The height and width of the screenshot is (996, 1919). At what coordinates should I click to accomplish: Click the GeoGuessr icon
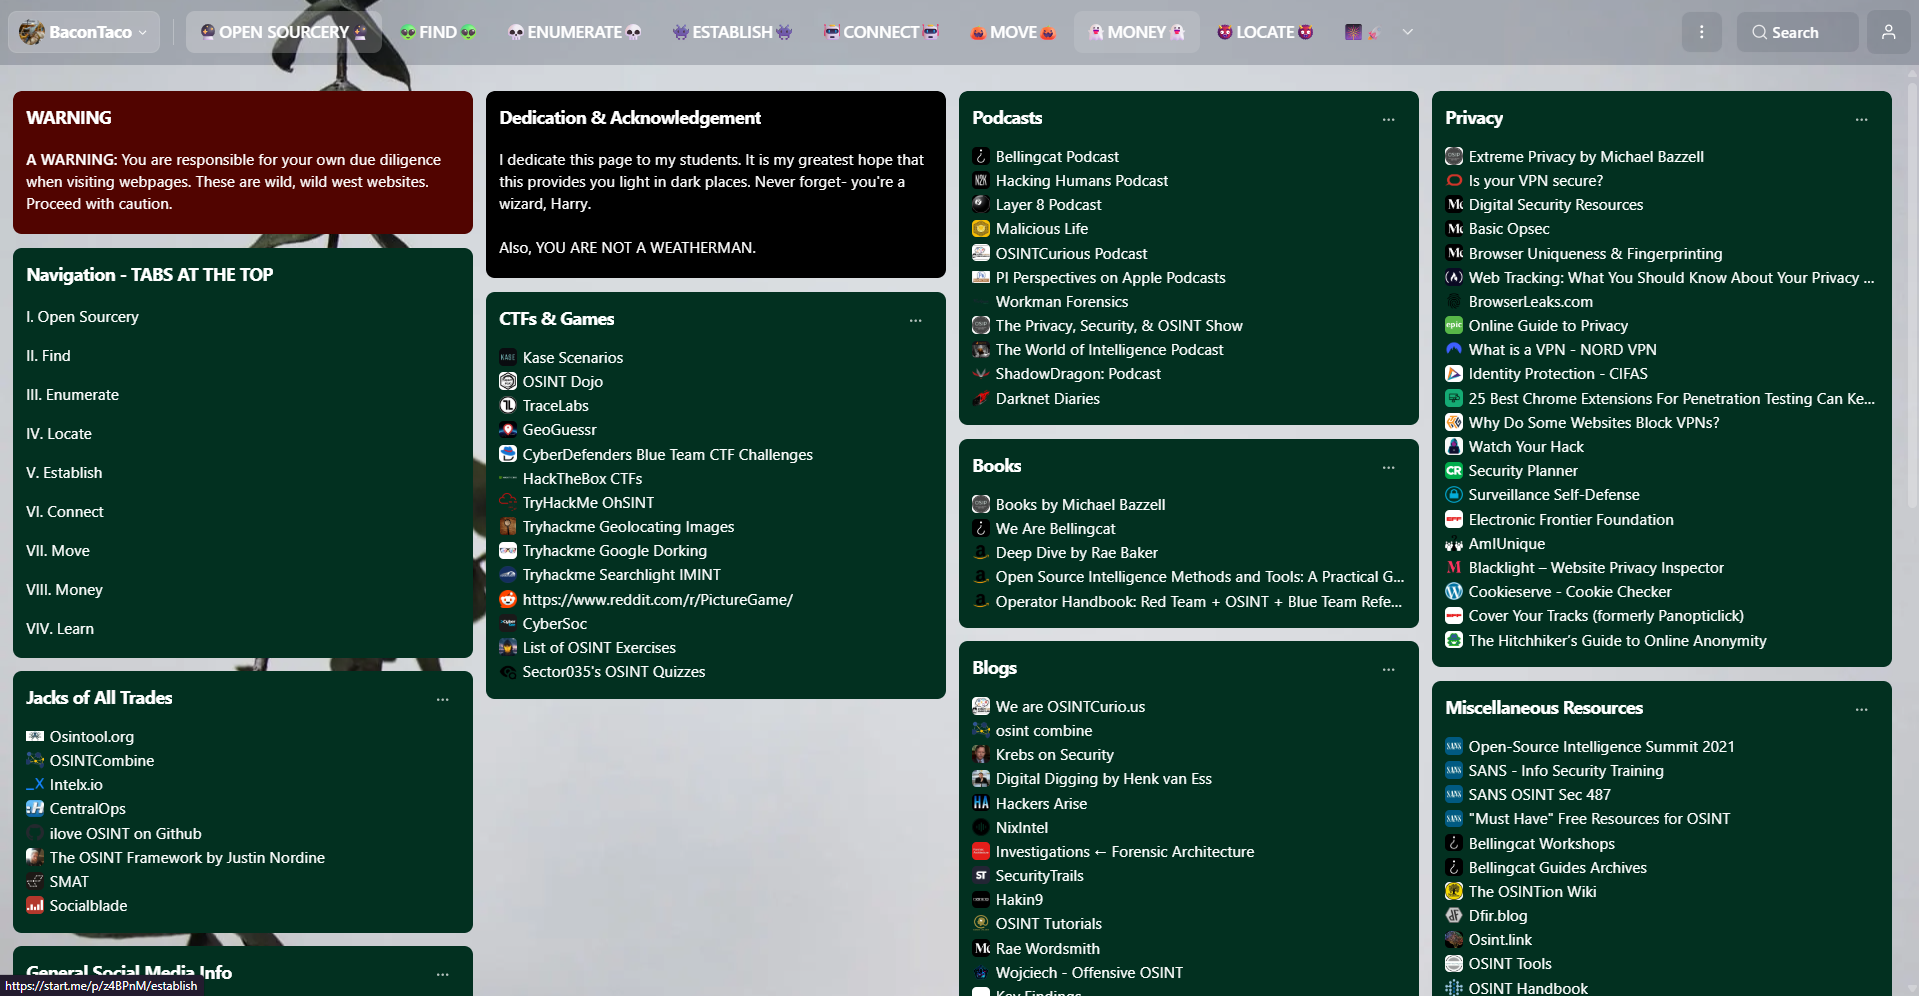(508, 429)
